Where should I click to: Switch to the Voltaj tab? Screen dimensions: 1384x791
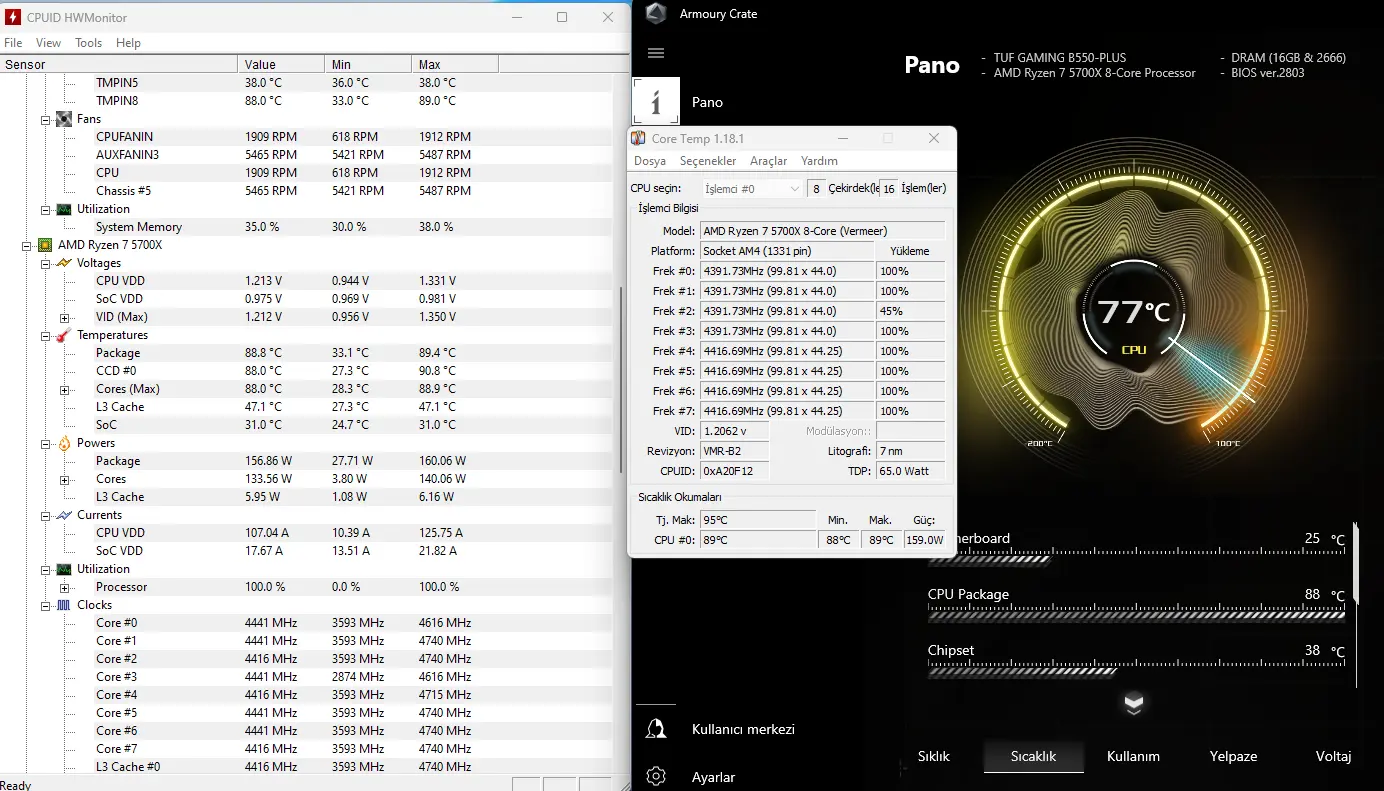(1333, 756)
